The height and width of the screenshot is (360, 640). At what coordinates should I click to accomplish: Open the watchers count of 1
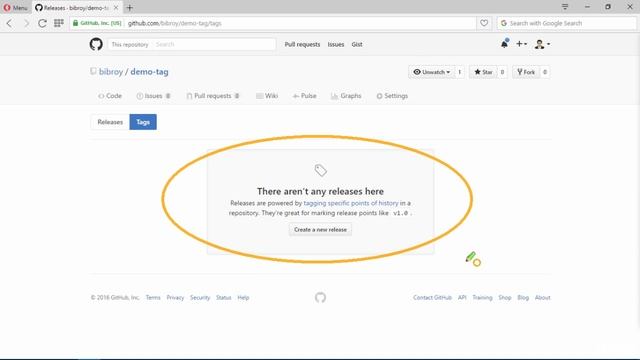click(460, 72)
